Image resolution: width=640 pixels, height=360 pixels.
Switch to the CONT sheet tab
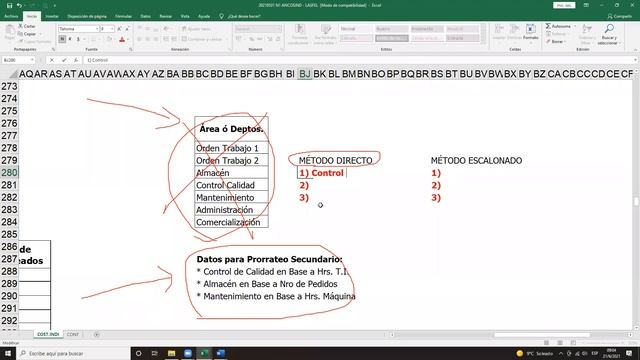tap(73, 334)
